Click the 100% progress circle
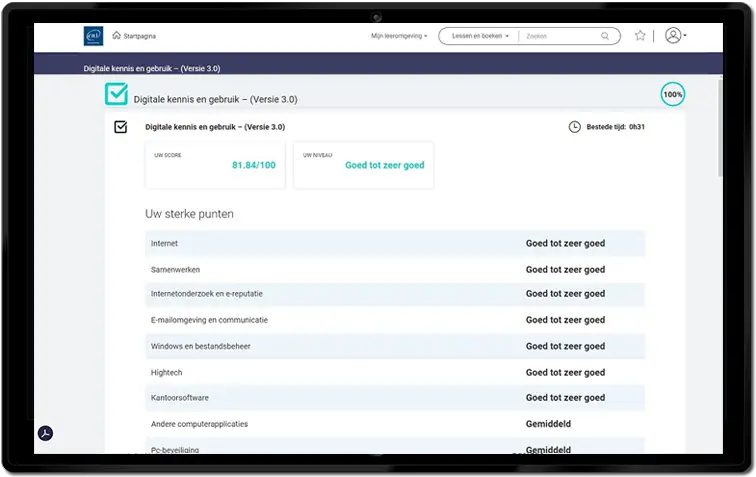 [673, 95]
